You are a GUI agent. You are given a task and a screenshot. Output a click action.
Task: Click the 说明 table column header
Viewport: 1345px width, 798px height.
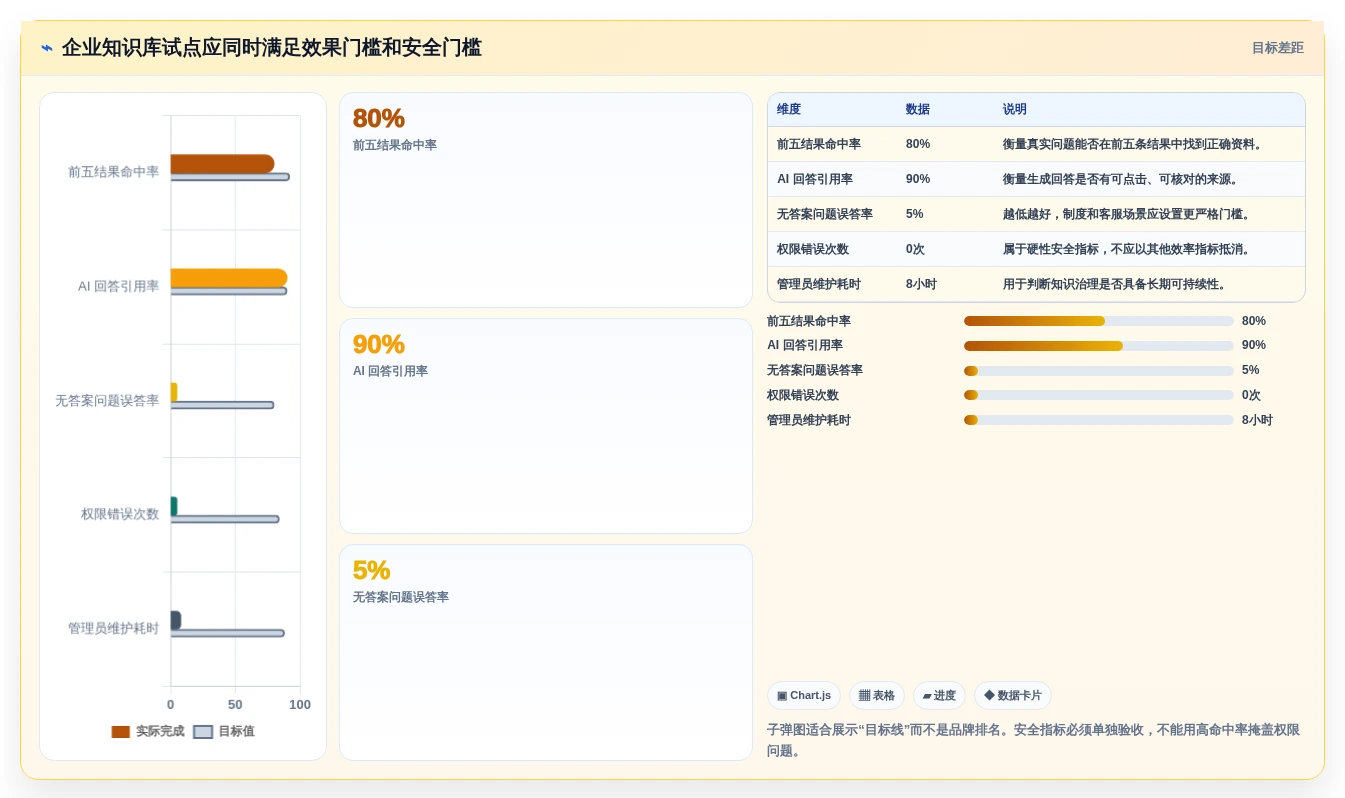click(x=1015, y=110)
